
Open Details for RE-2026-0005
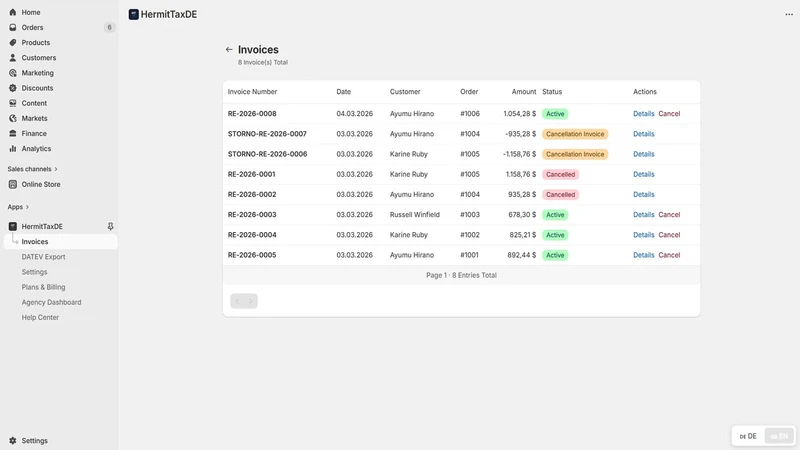point(643,255)
